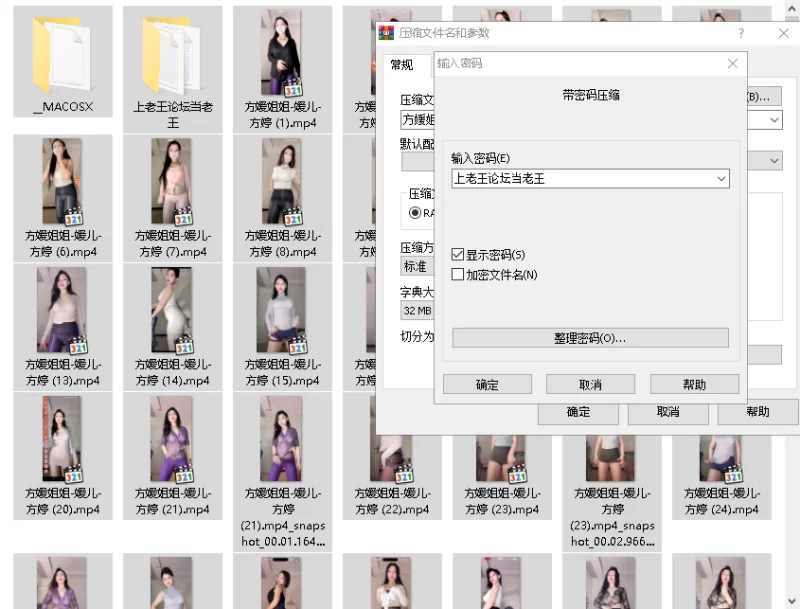Select the RAR format radio button
Image resolution: width=800 pixels, height=609 pixels.
click(x=415, y=213)
